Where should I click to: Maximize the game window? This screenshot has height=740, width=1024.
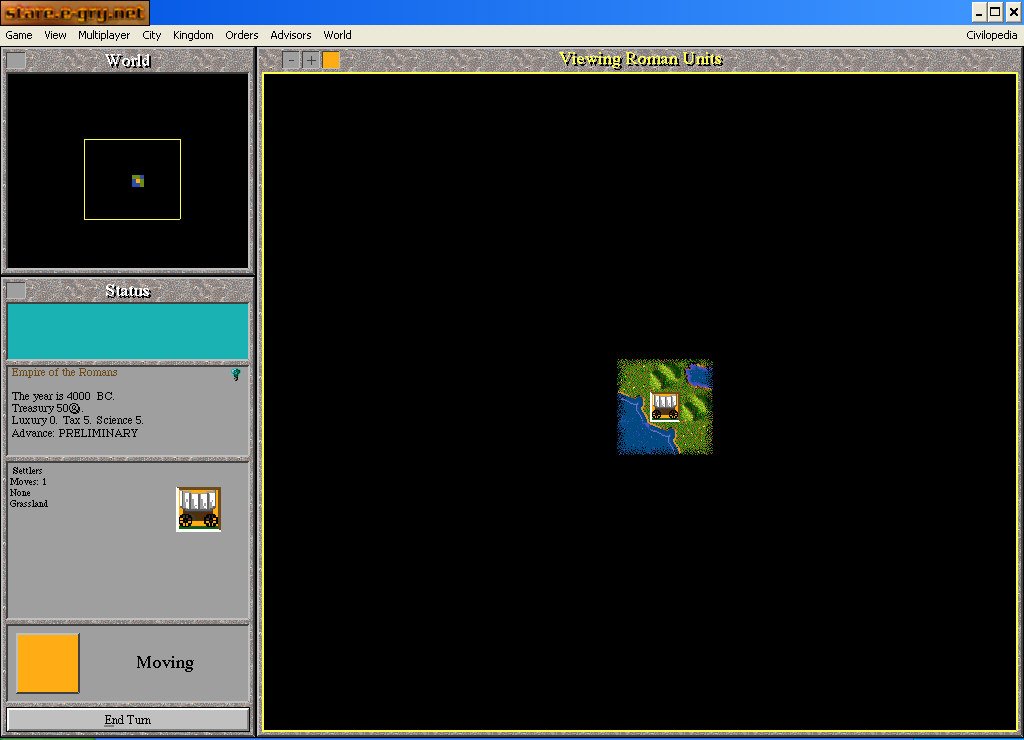point(995,12)
